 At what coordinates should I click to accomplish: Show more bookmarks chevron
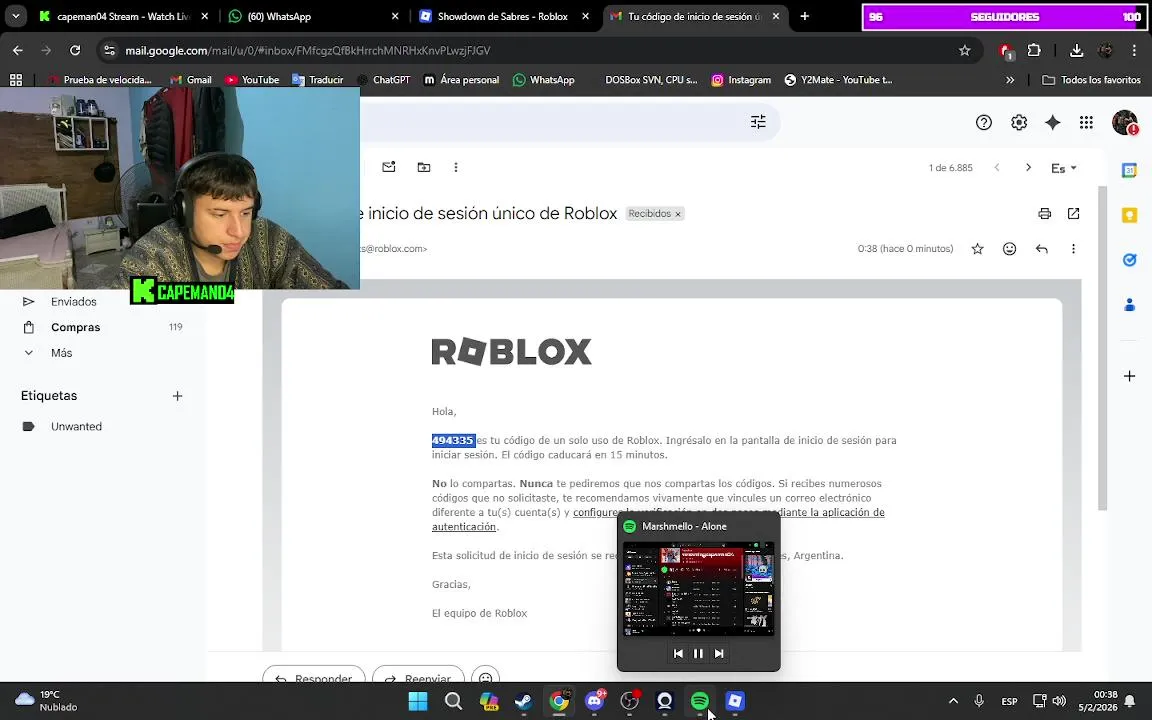[x=1009, y=80]
